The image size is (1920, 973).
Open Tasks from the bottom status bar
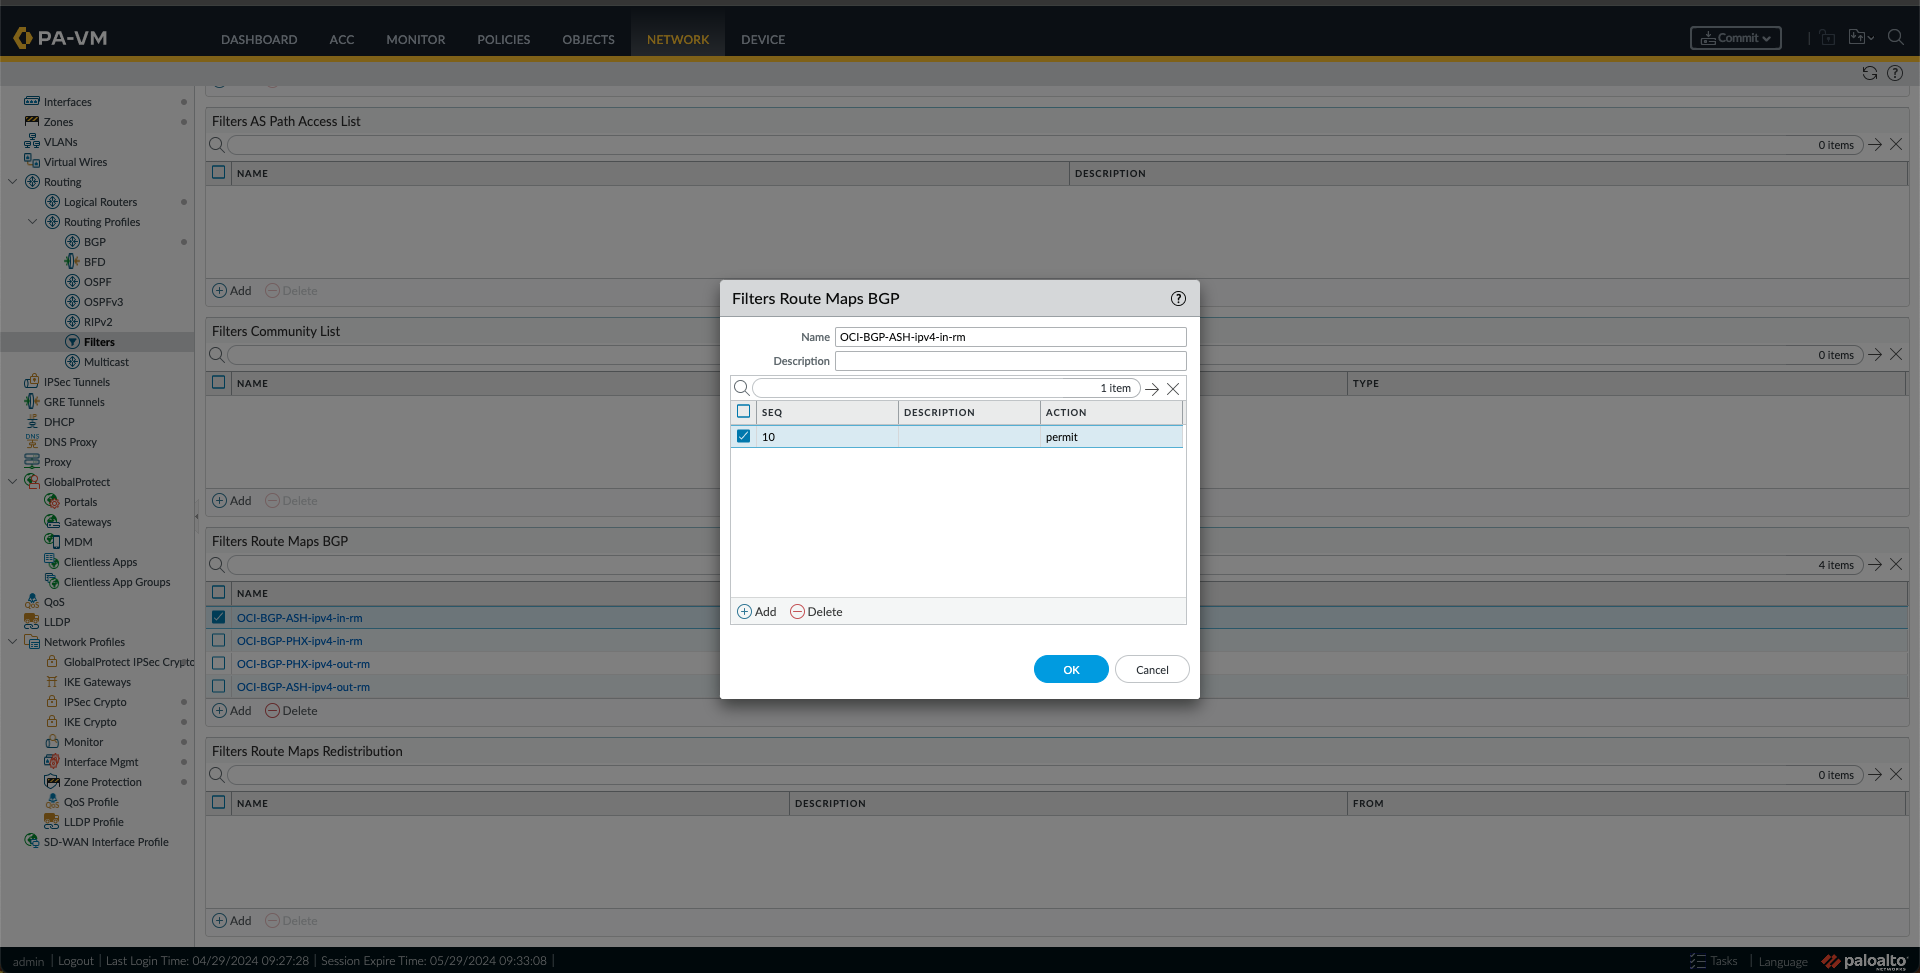click(x=1714, y=961)
